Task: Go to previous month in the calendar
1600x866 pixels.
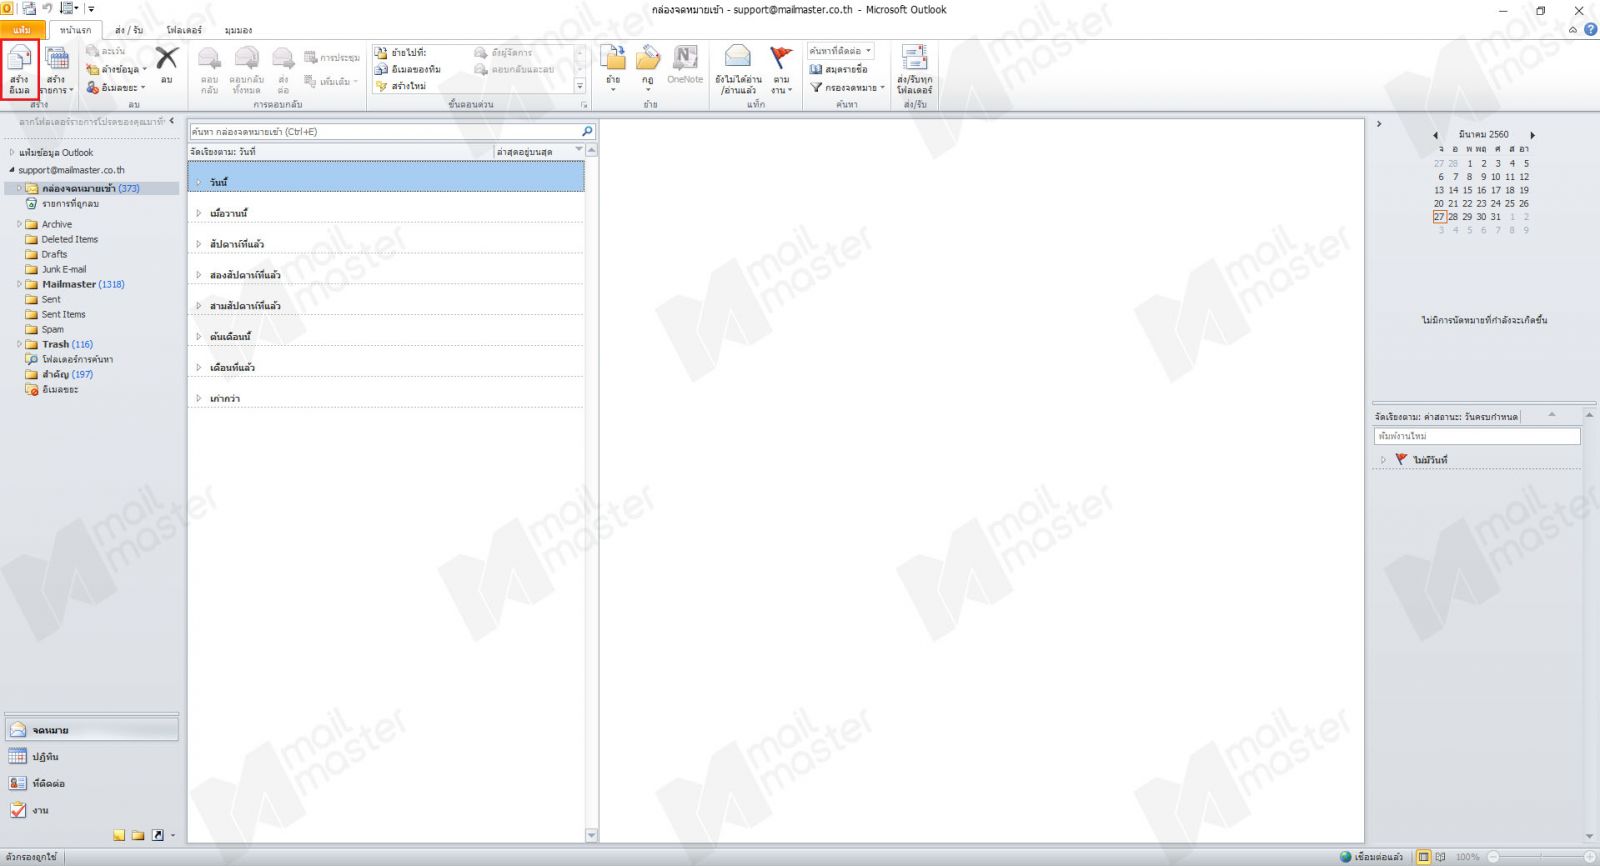Action: (x=1435, y=135)
